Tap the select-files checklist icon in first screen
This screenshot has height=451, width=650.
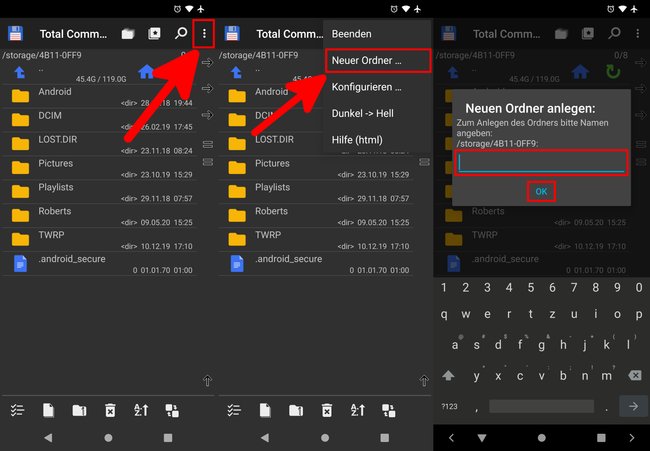point(17,410)
